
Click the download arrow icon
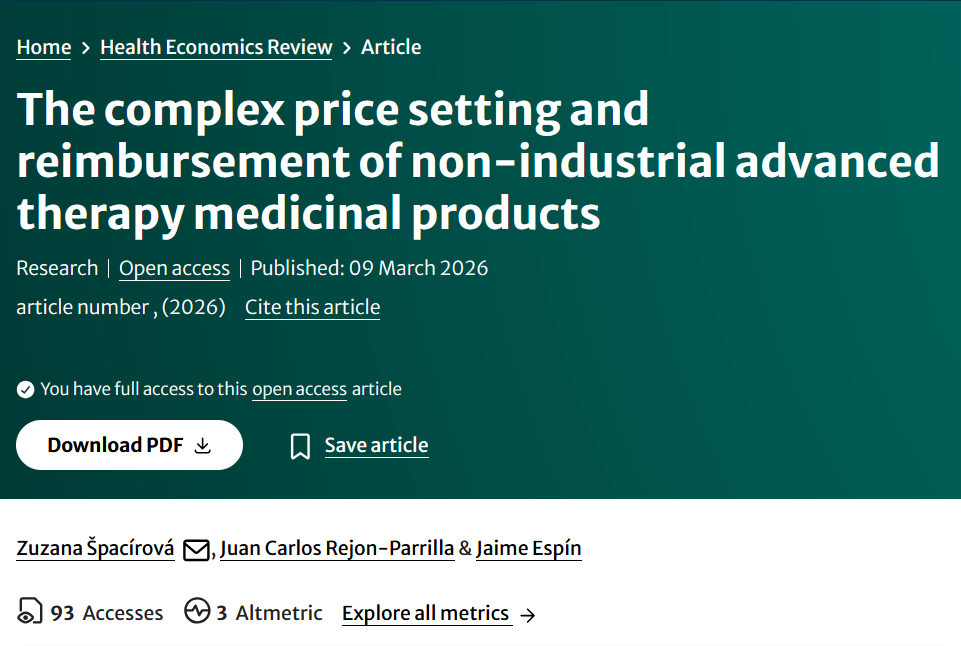pyautogui.click(x=203, y=446)
